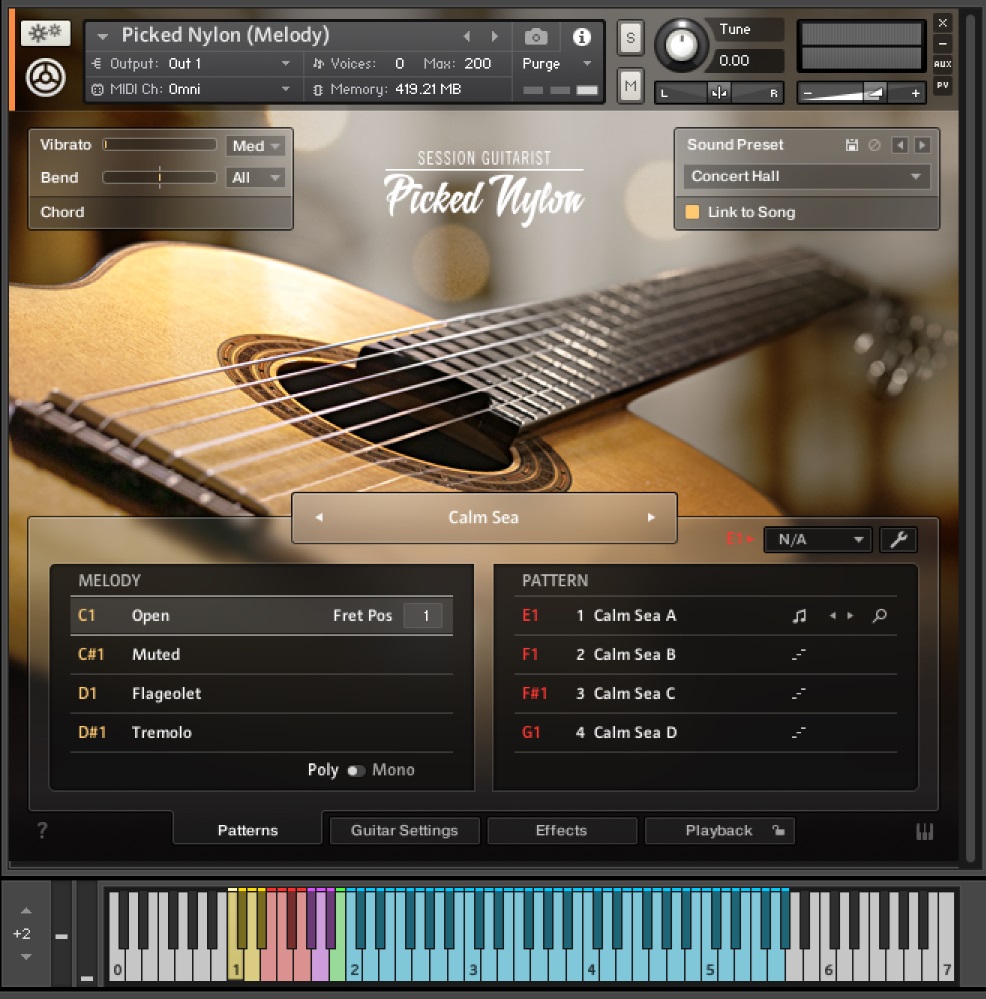Screen dimensions: 986x999
Task: Toggle the PV button
Action: point(943,85)
